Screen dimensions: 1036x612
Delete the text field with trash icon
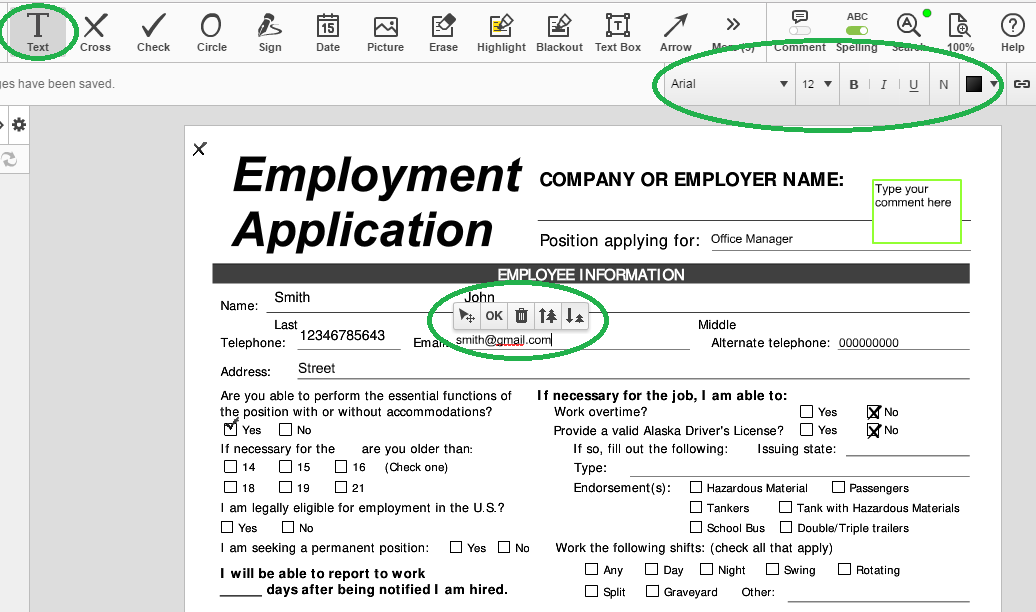521,316
